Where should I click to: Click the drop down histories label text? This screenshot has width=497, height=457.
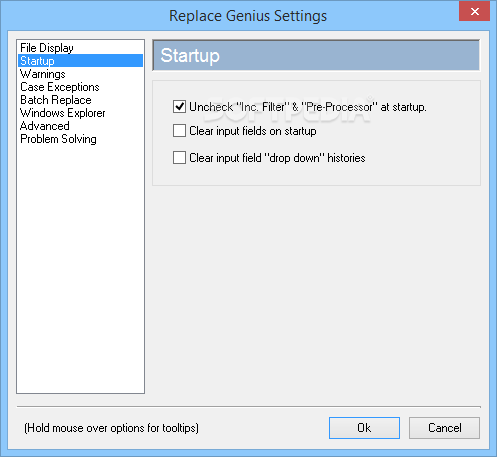(277, 158)
